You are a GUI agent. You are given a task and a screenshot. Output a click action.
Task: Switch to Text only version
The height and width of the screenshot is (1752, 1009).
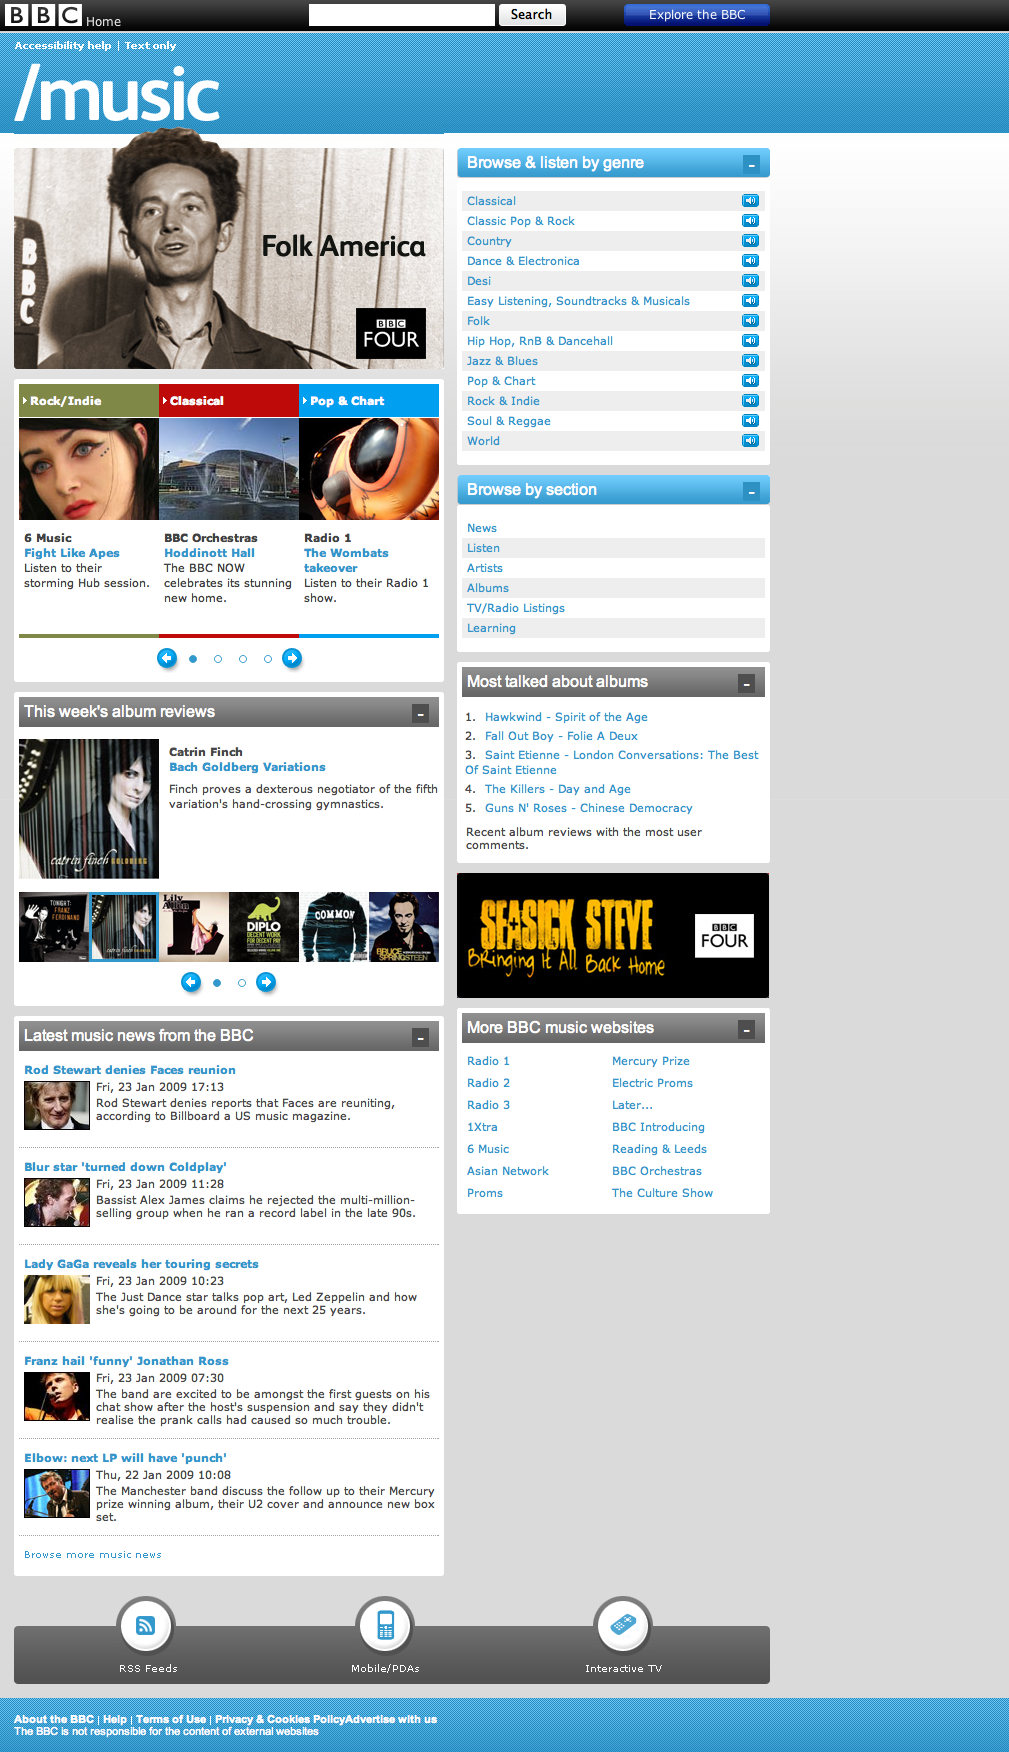click(x=150, y=46)
